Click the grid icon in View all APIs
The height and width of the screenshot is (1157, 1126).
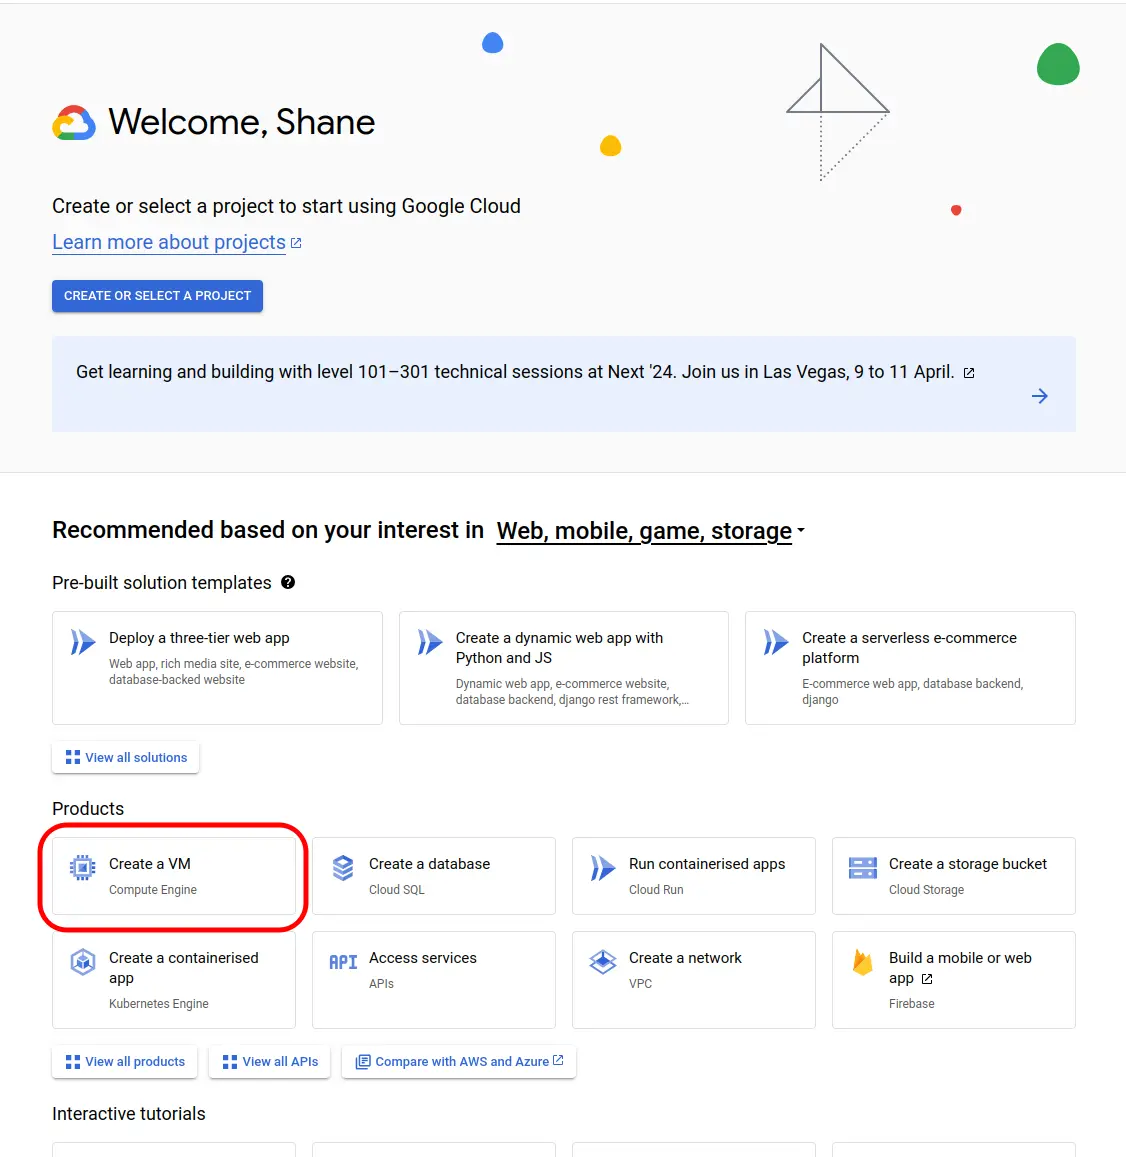pos(229,1062)
